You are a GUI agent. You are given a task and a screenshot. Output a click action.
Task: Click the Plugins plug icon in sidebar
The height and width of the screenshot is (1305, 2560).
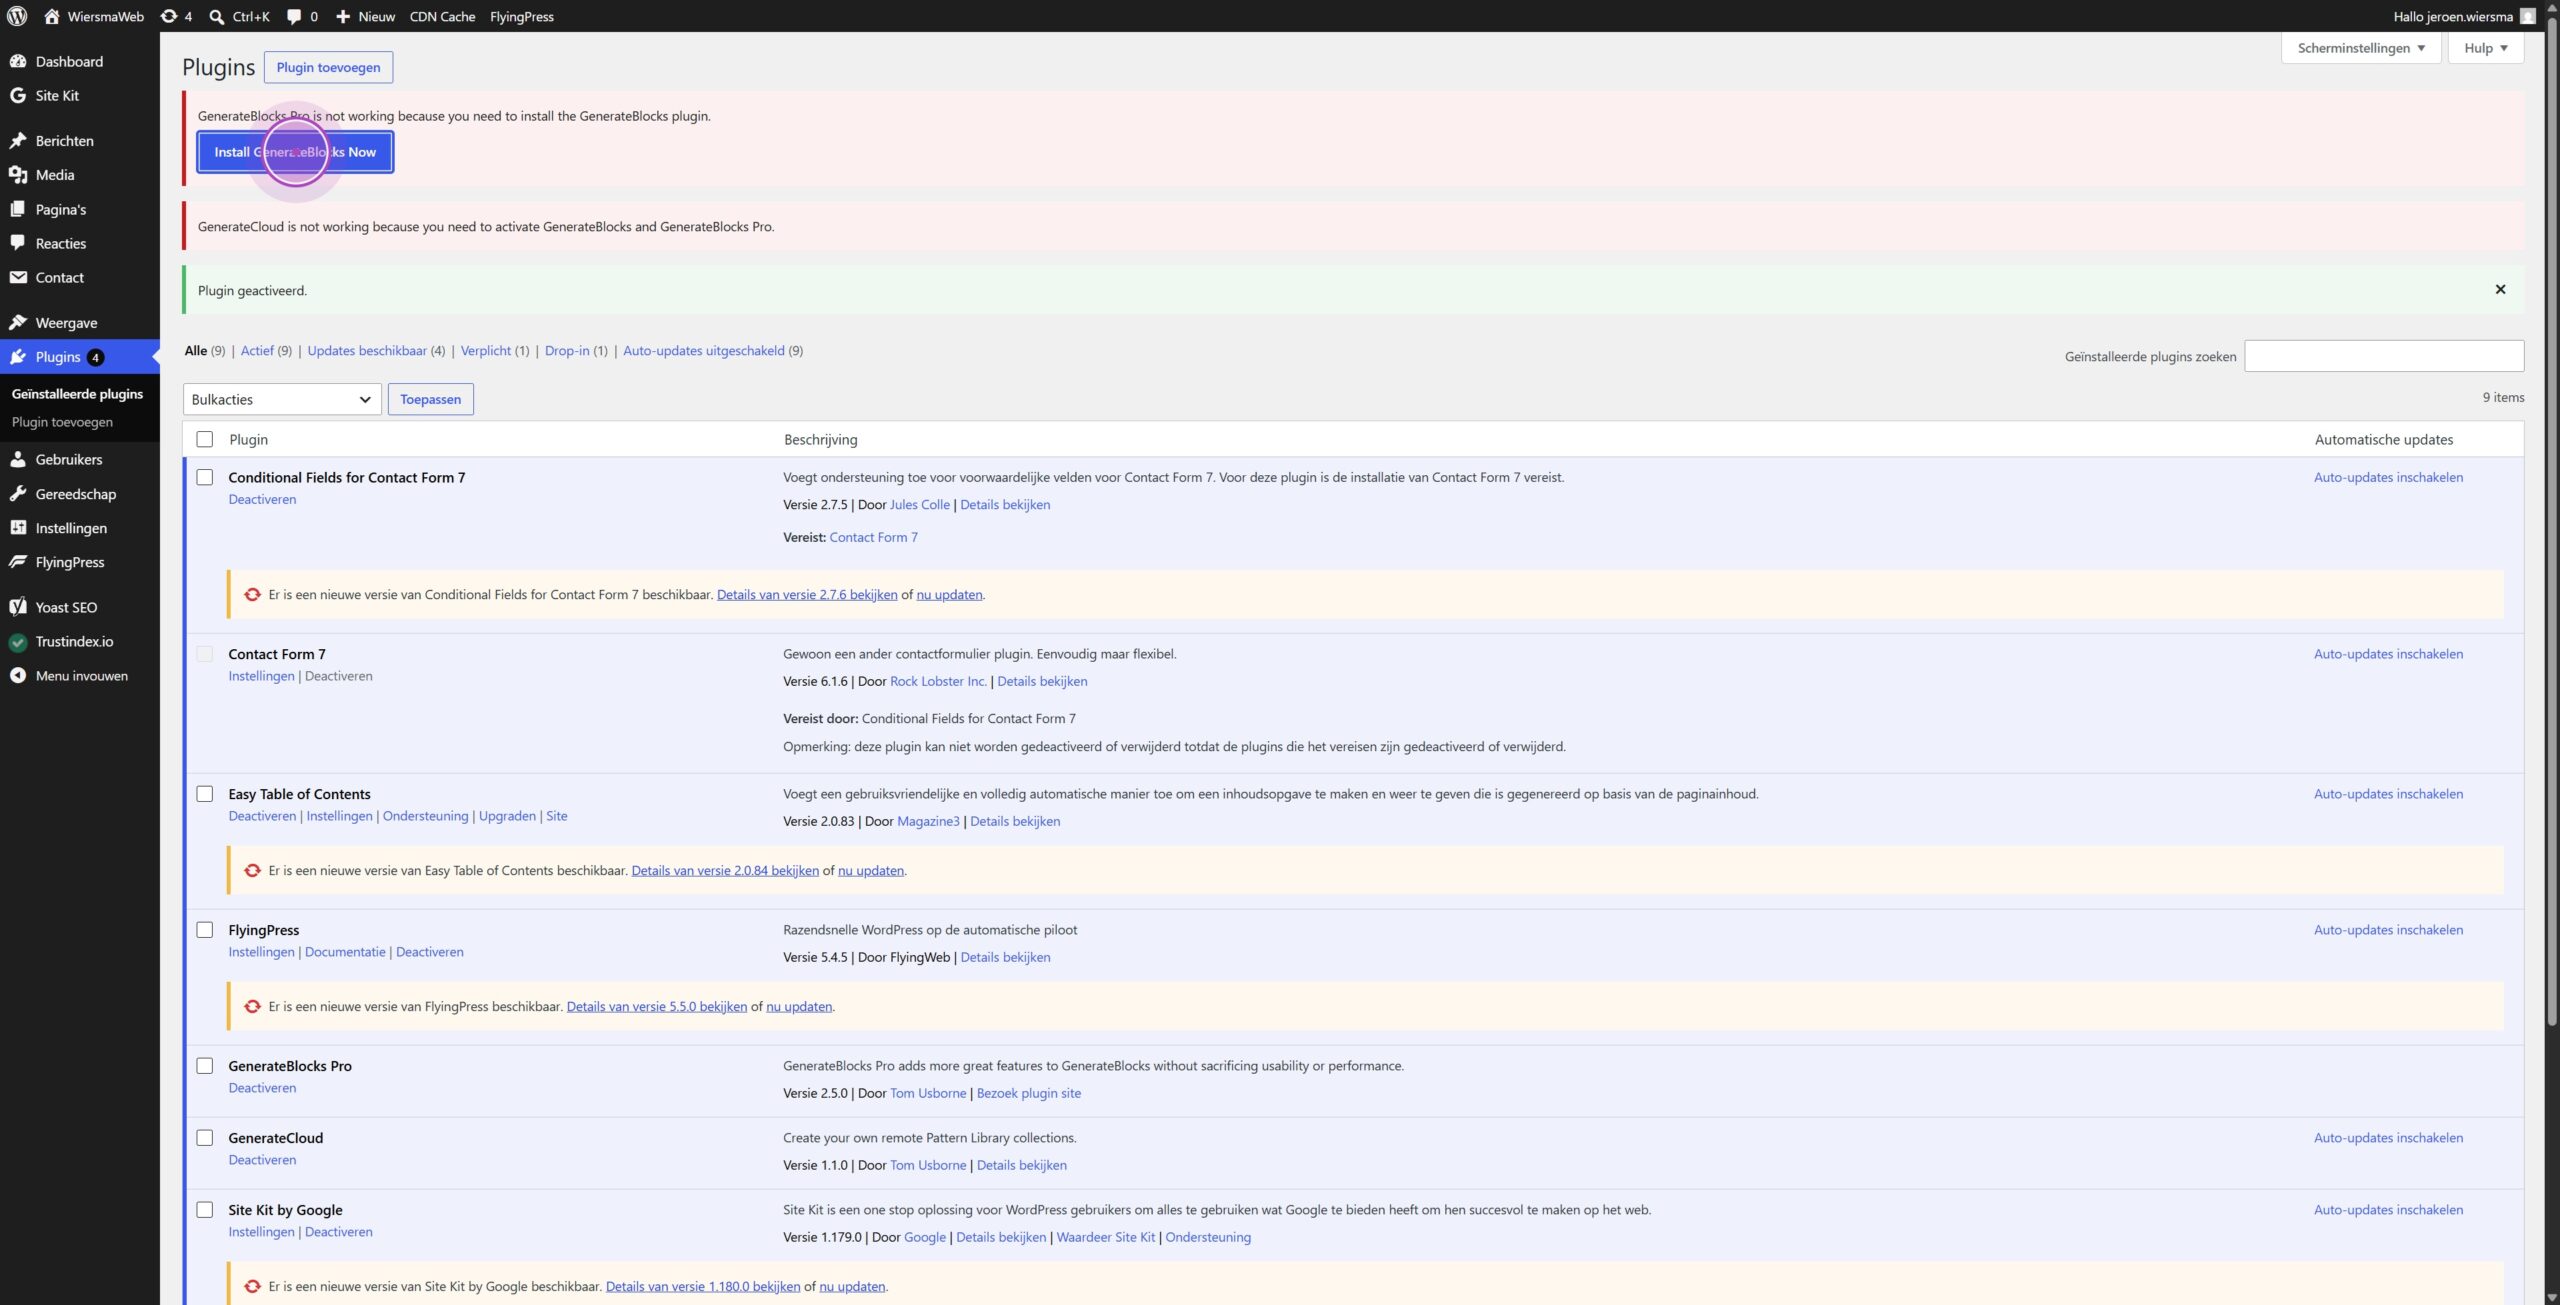(18, 356)
